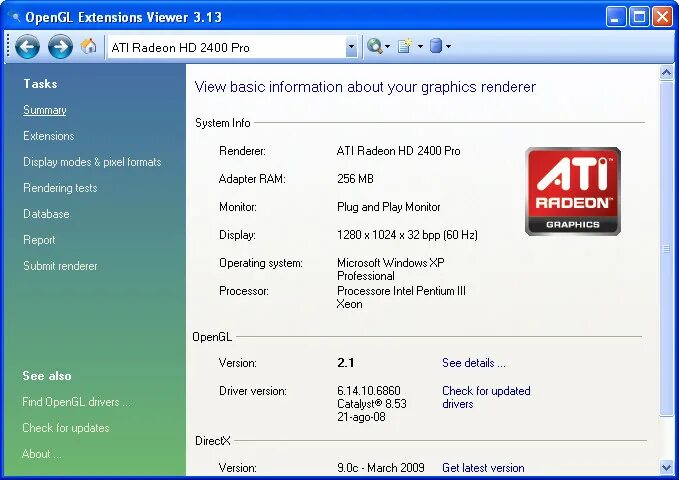
Task: Click driver version 6.14.10.6860 text
Action: 369,391
